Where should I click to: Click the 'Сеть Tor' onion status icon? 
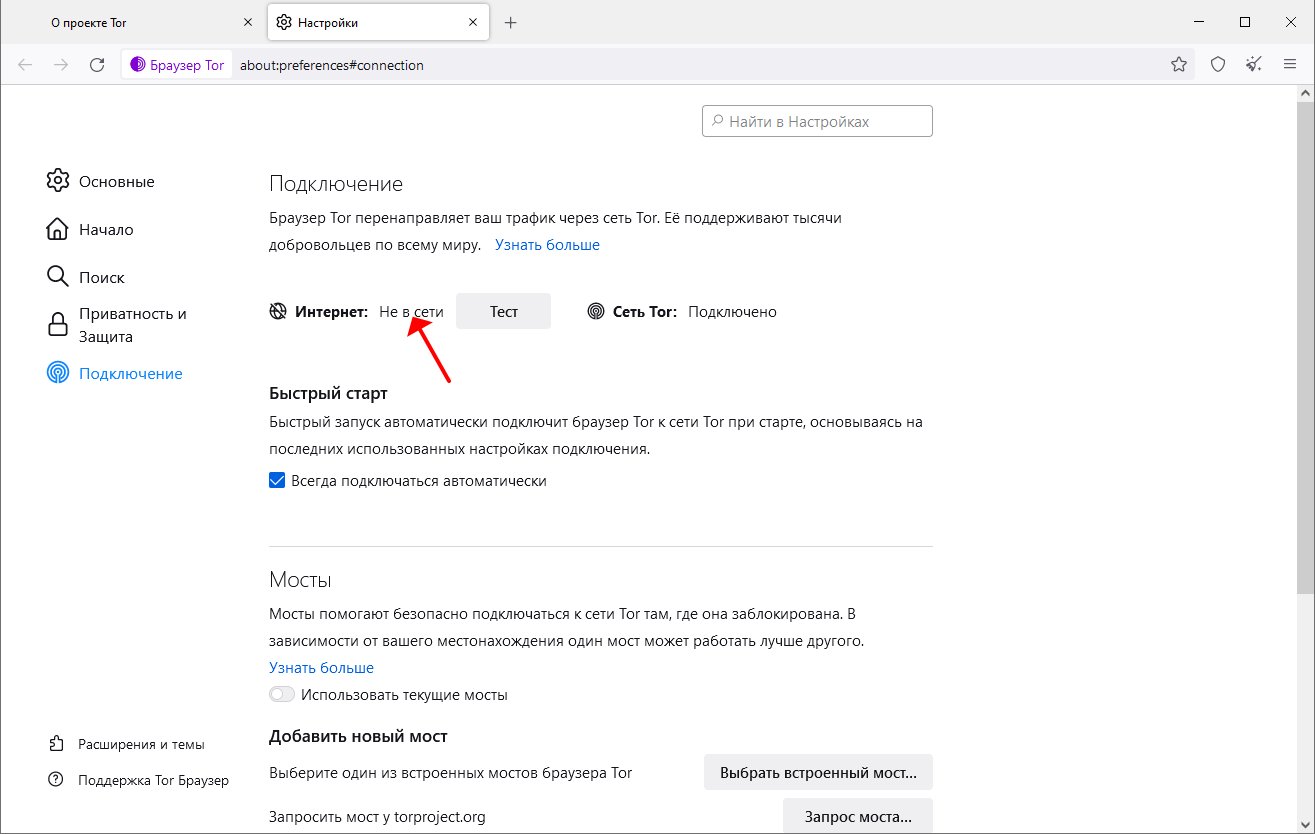(x=596, y=311)
